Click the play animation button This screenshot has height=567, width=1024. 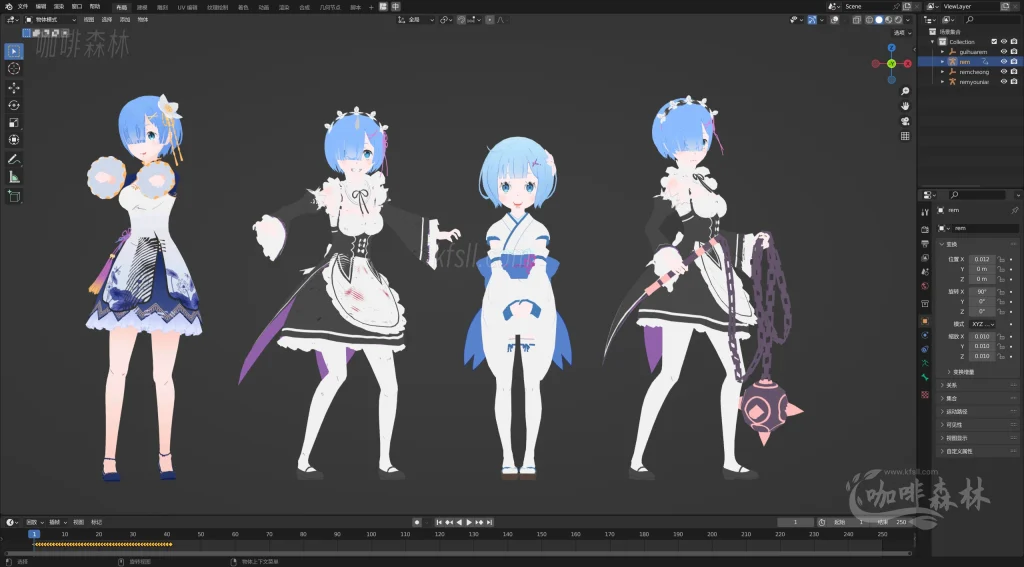pos(469,522)
